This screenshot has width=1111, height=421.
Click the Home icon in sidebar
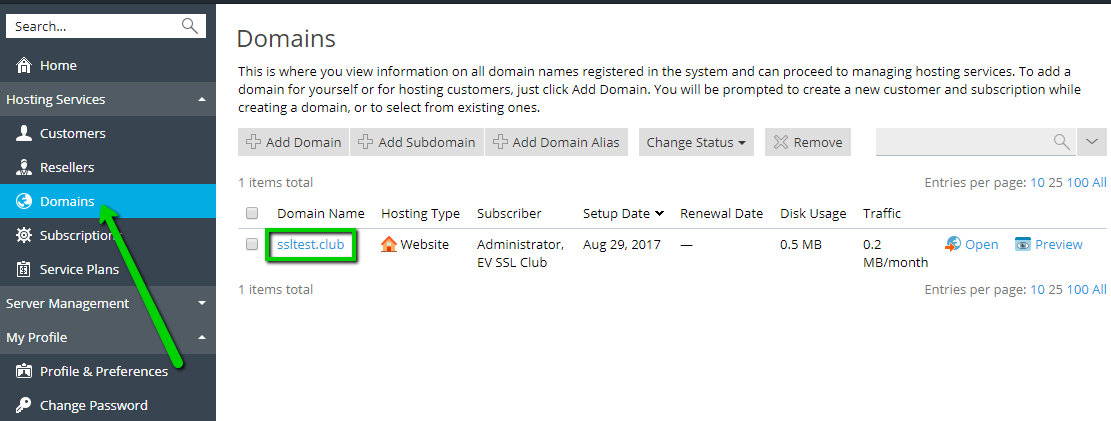point(24,66)
